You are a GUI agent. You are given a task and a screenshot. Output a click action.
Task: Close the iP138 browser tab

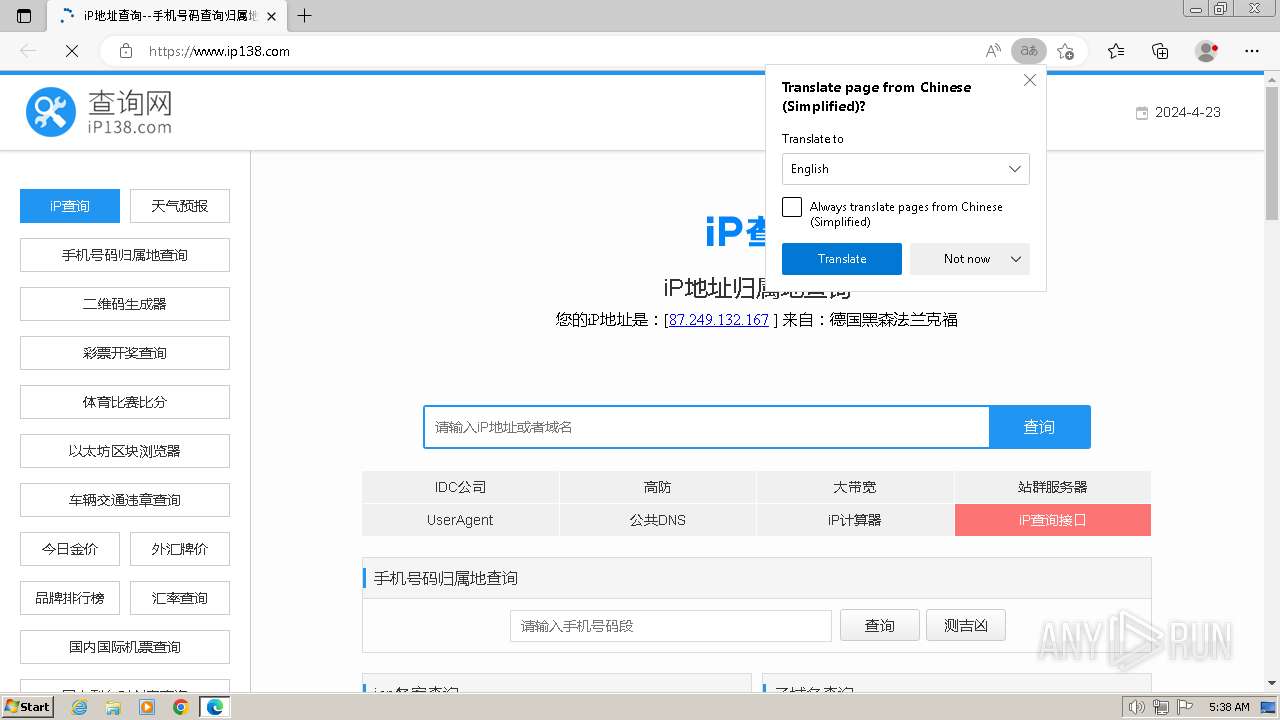tap(271, 16)
